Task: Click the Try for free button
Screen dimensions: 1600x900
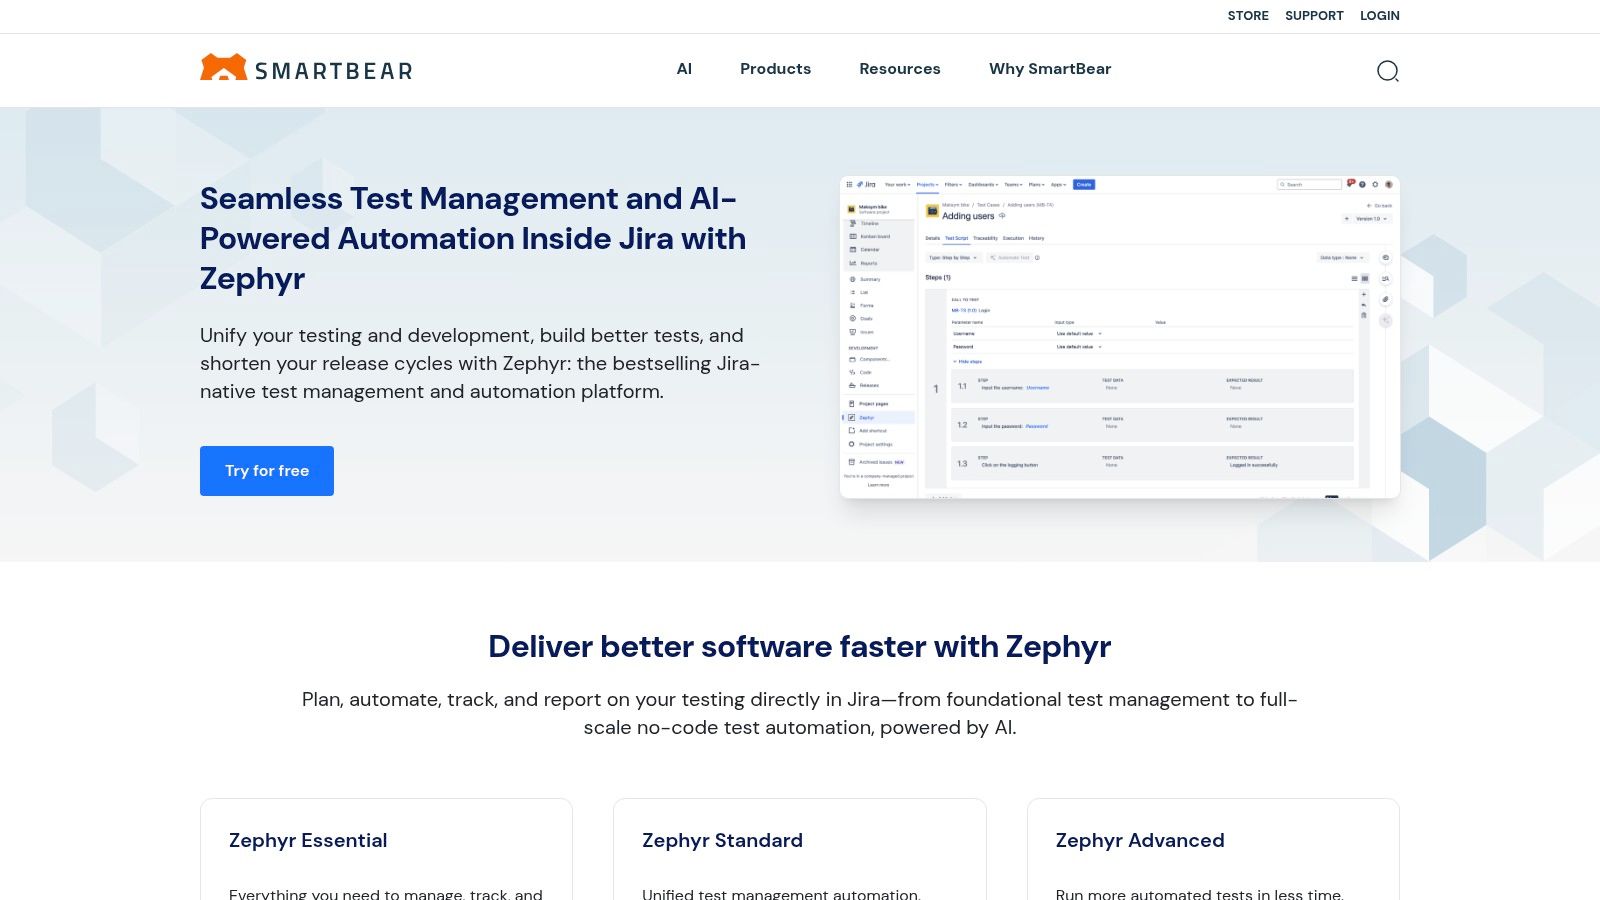Action: click(x=267, y=471)
